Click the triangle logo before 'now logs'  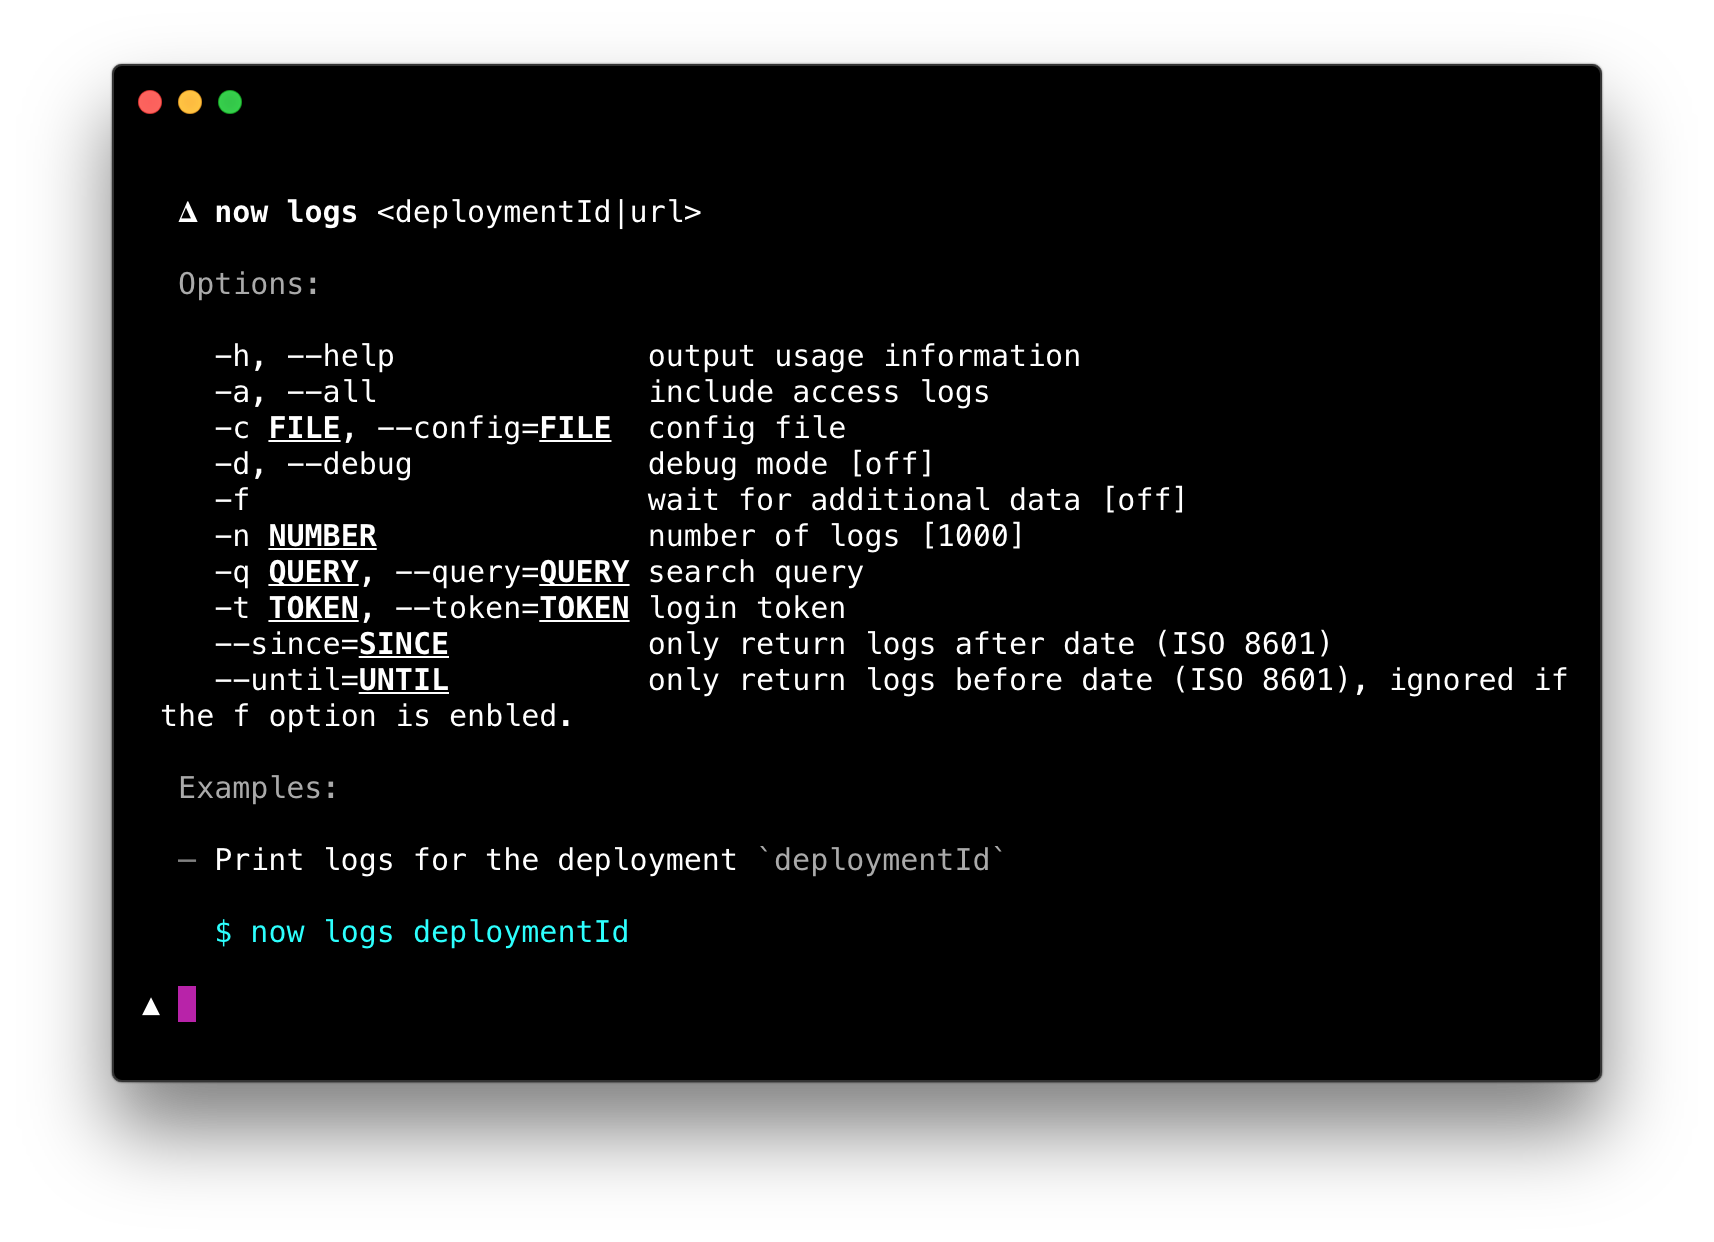pyautogui.click(x=188, y=212)
